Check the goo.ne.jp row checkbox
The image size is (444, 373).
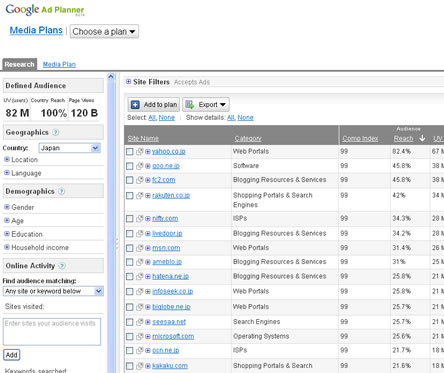(130, 166)
